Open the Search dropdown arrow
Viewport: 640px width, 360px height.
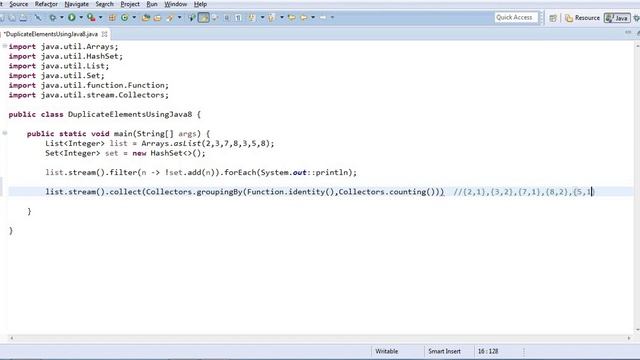180,18
